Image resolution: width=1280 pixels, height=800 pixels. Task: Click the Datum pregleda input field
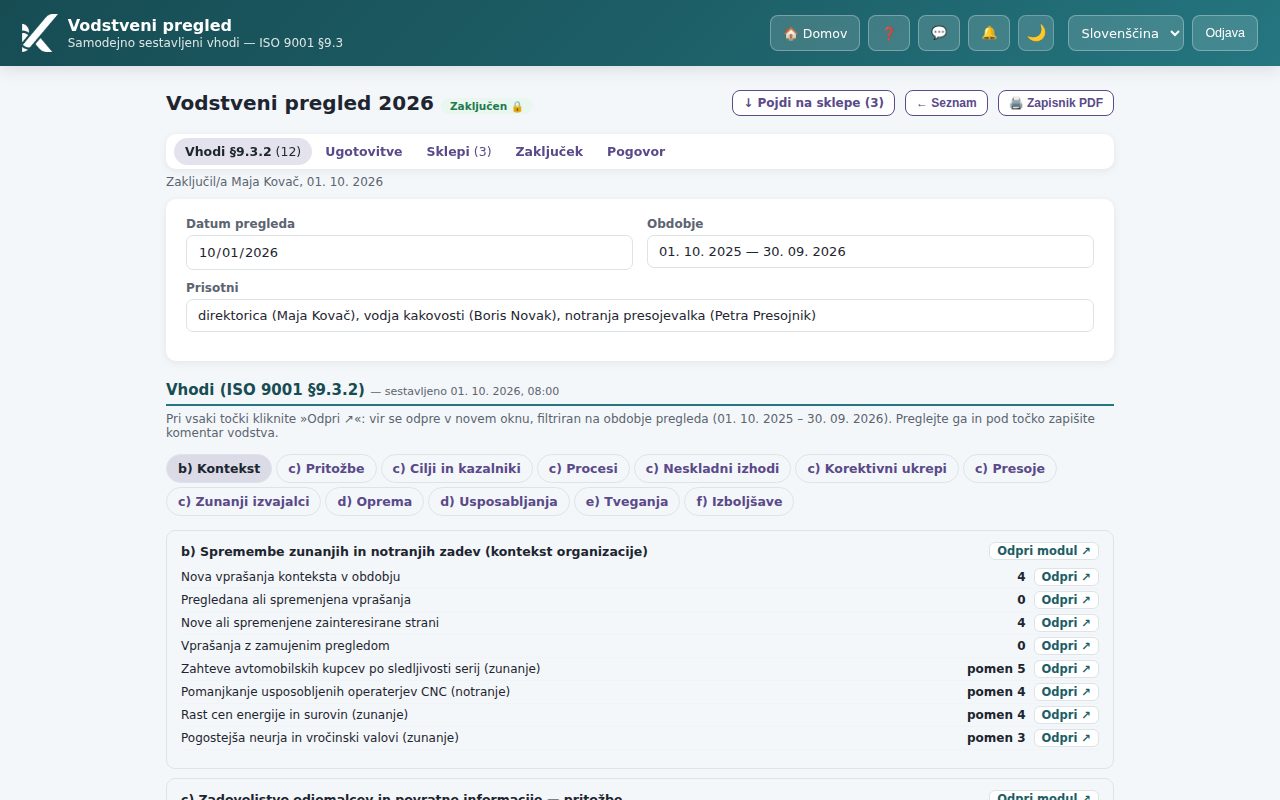coord(409,252)
